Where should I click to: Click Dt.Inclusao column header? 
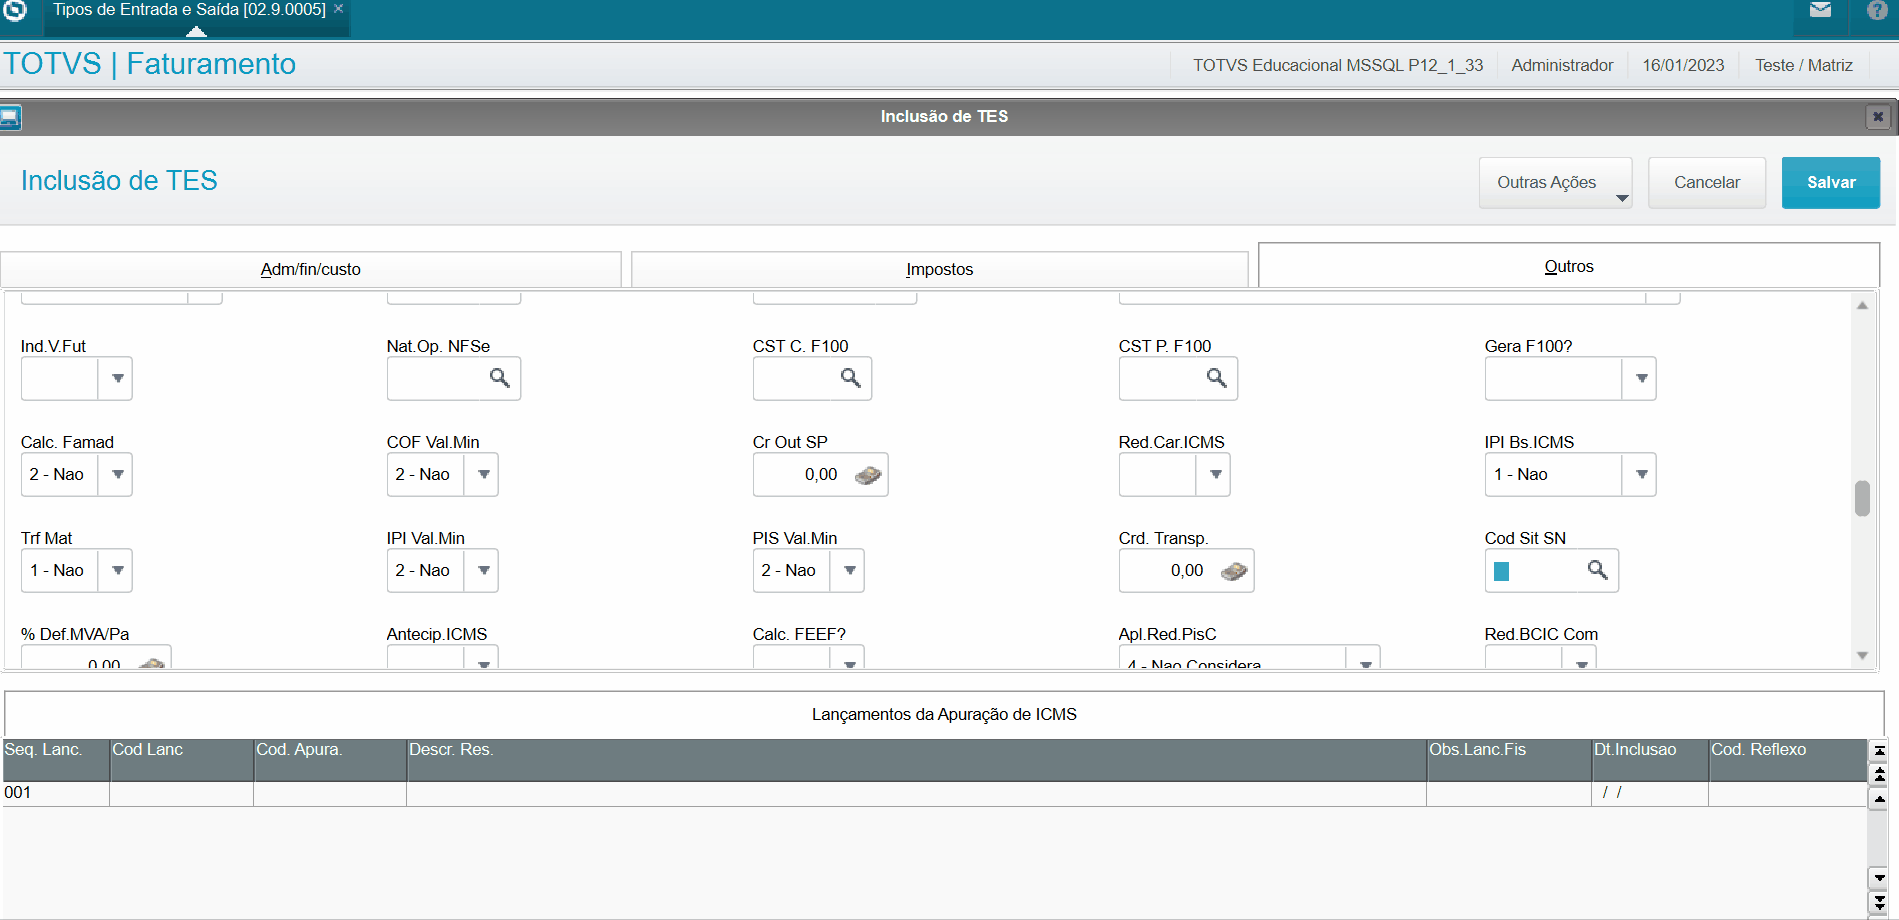[x=1650, y=760]
